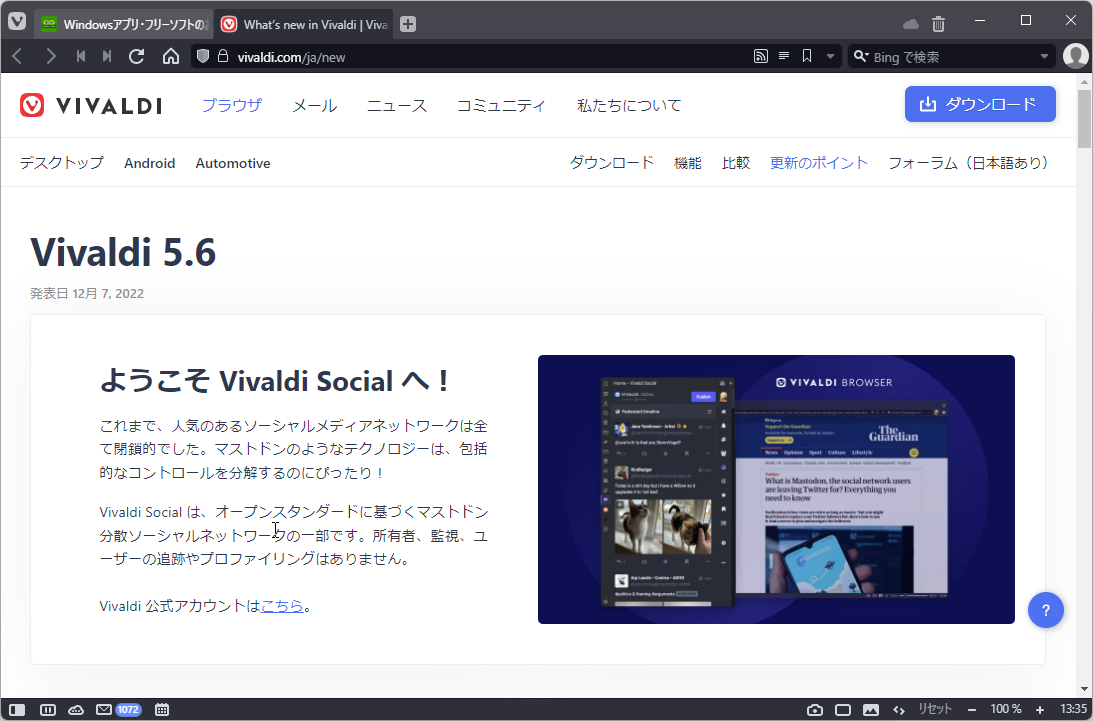Open Vivaldi Mail showing 1072 unread messages

(103, 709)
